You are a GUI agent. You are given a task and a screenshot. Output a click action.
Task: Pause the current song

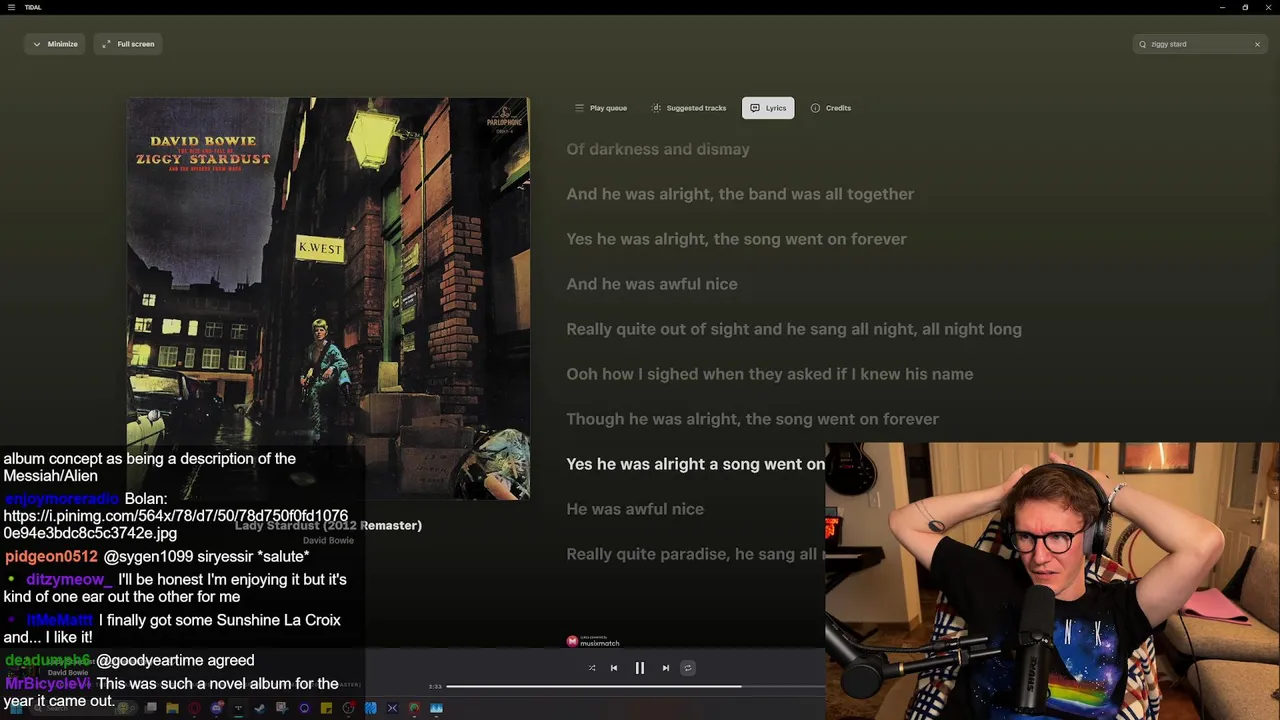click(640, 668)
